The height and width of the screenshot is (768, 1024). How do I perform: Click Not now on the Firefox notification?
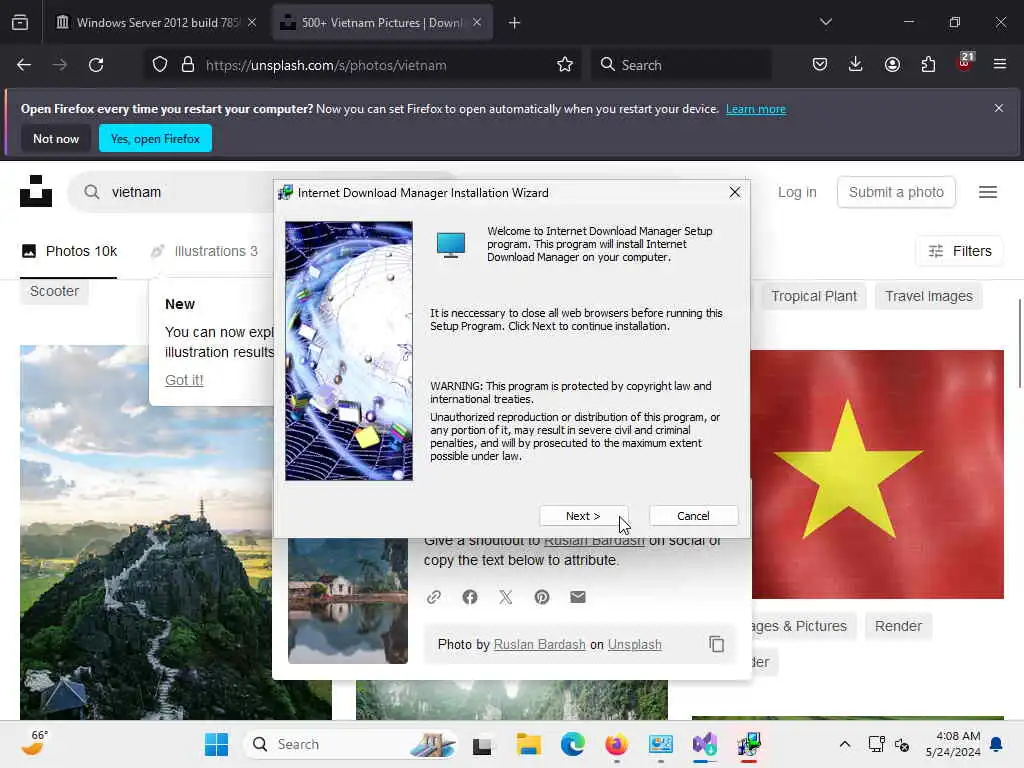click(x=56, y=138)
